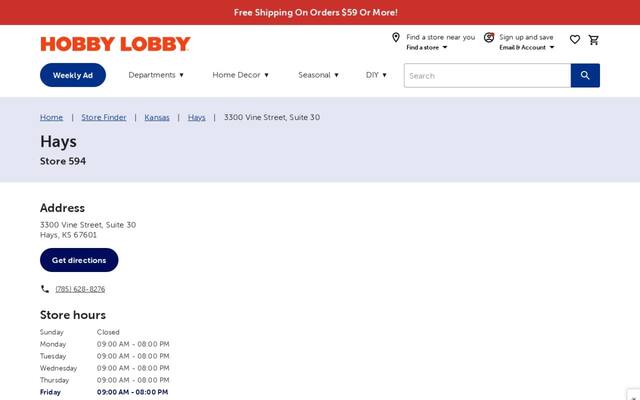The height and width of the screenshot is (400, 640).
Task: Click '3300 Vine Street, Suite 30' address line
Action: point(88,225)
